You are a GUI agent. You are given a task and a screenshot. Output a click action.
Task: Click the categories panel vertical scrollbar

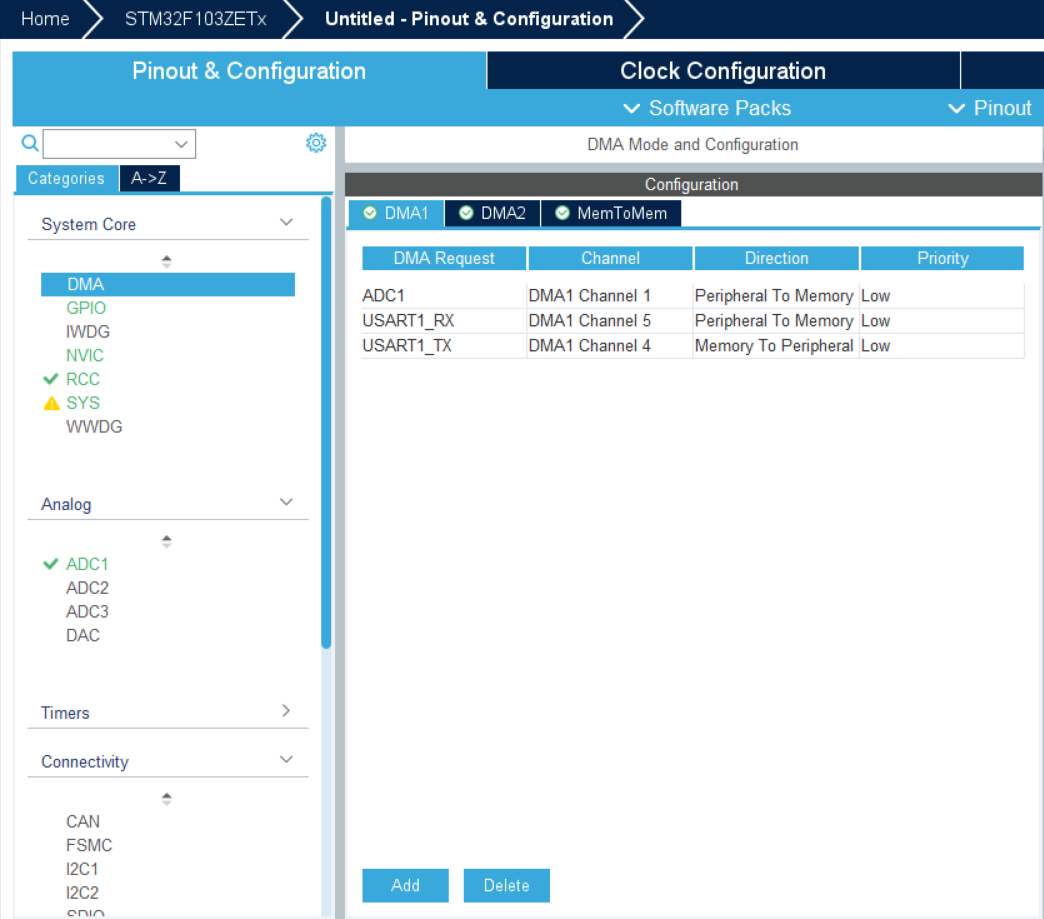coord(326,423)
